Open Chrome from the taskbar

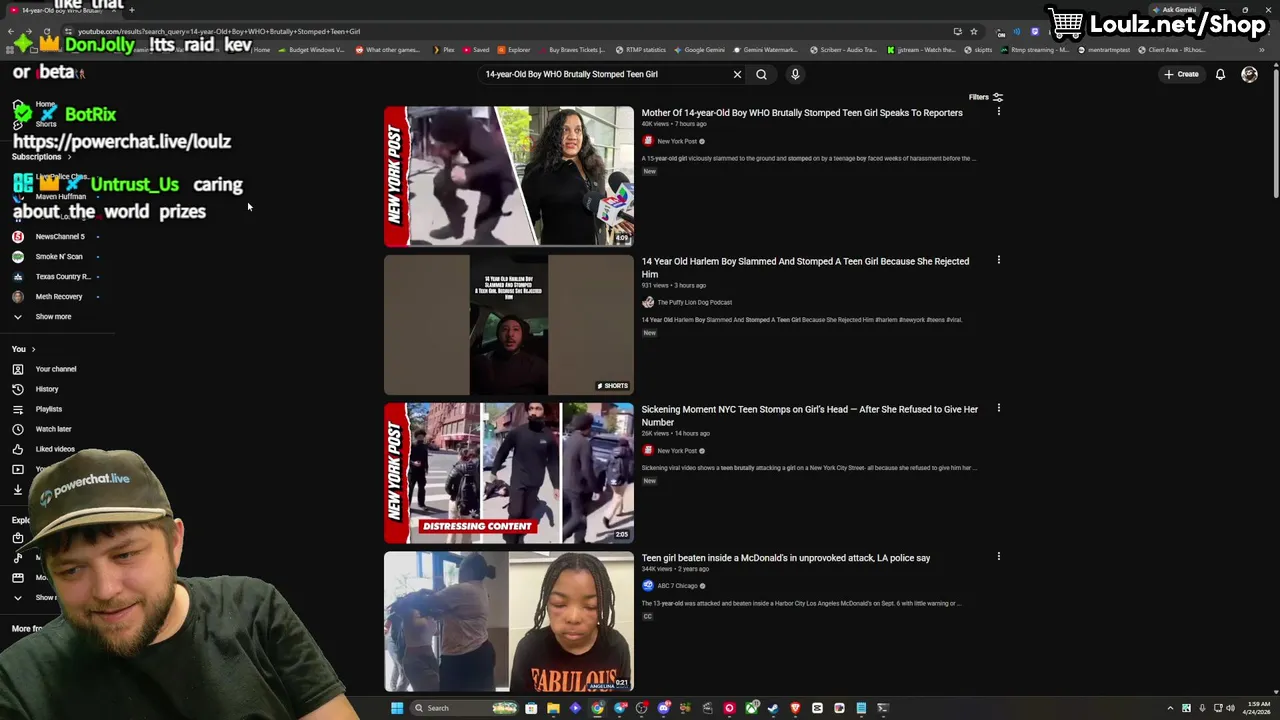[x=597, y=708]
